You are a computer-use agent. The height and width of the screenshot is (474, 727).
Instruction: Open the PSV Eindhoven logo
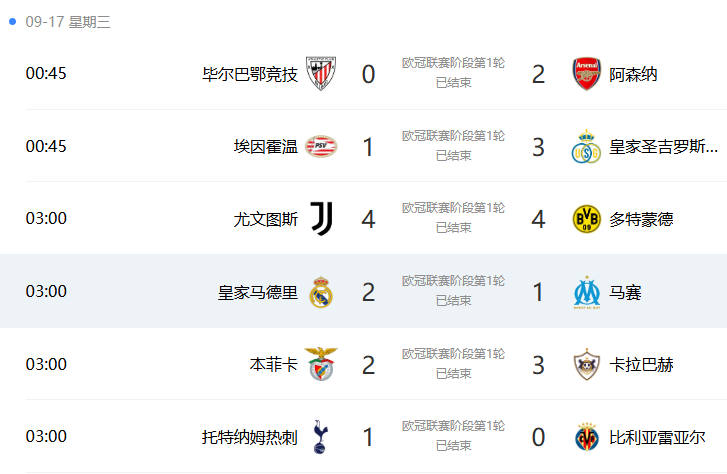click(321, 146)
